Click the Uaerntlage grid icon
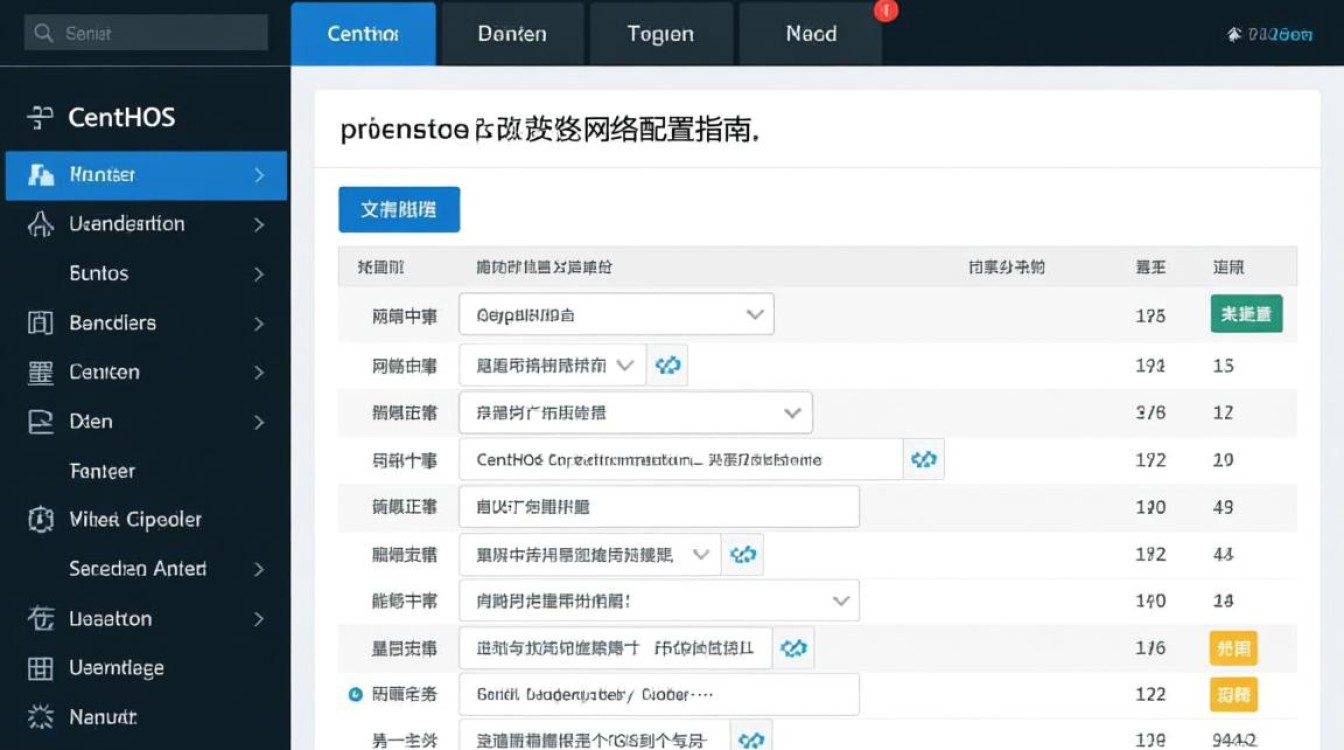This screenshot has width=1344, height=750. 40,668
